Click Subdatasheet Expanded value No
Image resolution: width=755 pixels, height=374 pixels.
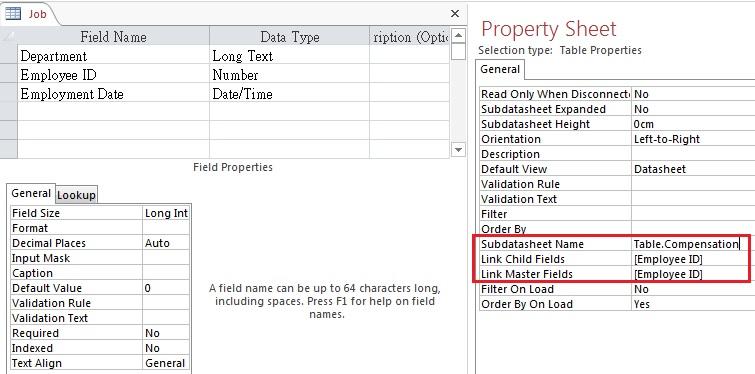(693, 109)
